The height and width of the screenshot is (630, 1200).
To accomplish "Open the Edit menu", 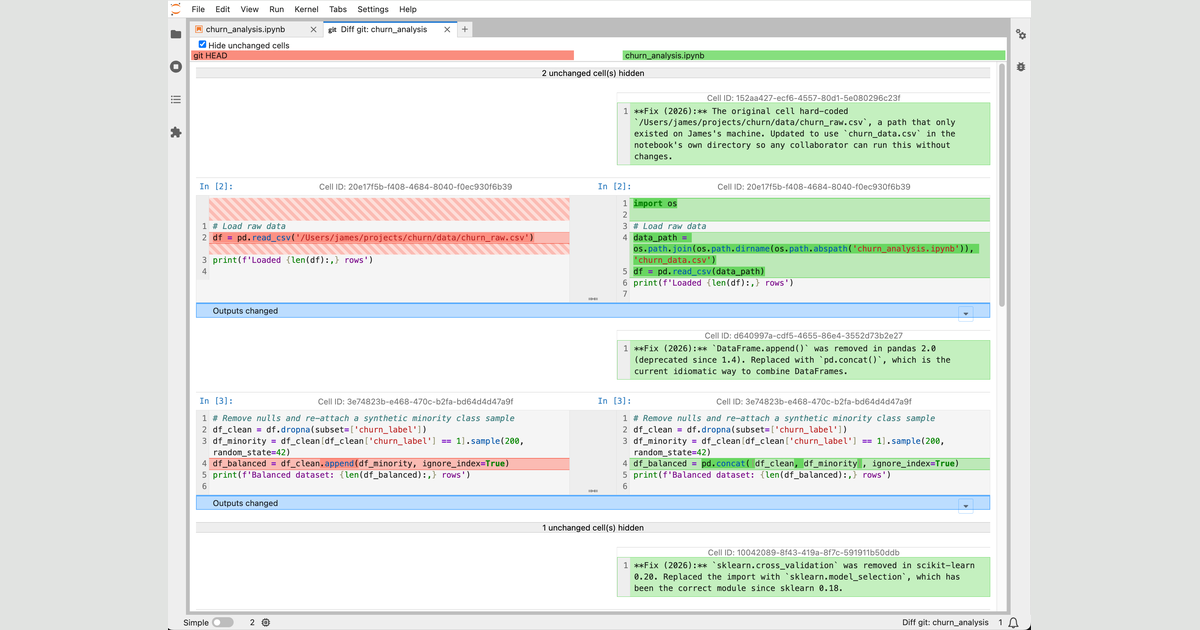I will 222,9.
